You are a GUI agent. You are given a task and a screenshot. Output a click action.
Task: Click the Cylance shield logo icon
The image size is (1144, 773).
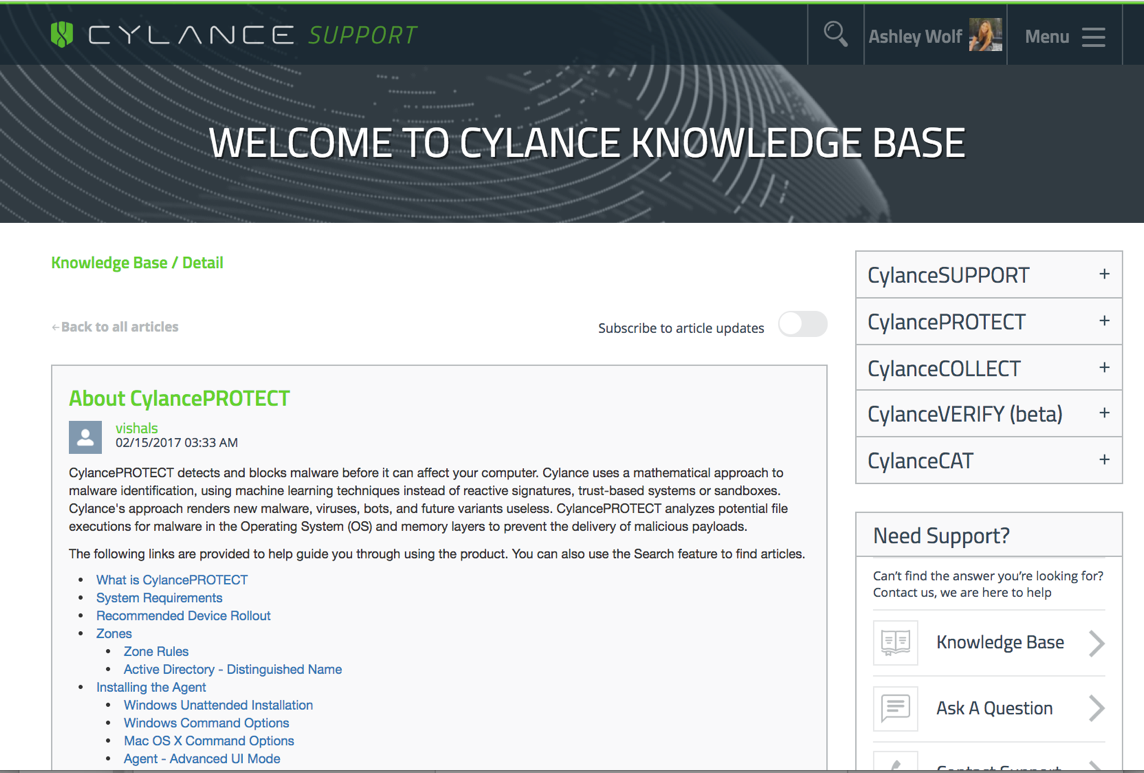62,34
